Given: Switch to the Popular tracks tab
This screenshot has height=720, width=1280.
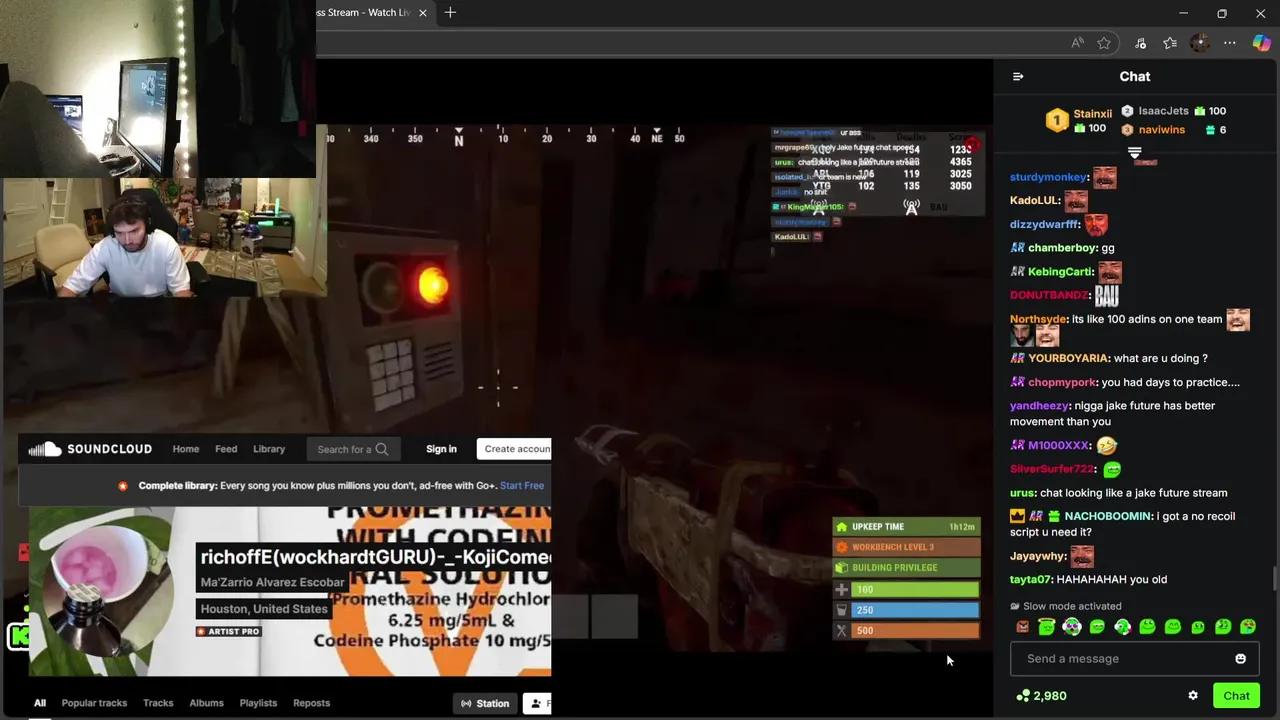Looking at the screenshot, I should pyautogui.click(x=94, y=703).
